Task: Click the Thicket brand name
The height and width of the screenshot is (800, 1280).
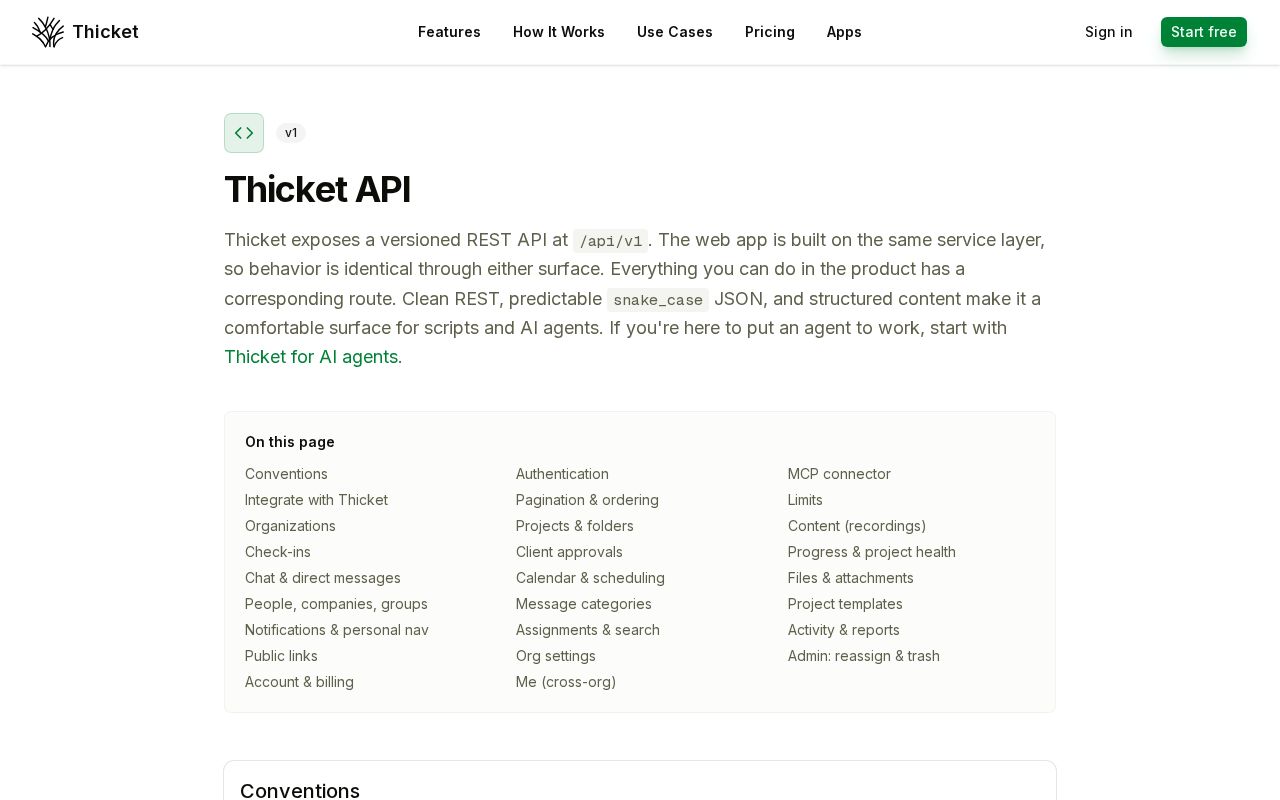Action: point(105,32)
